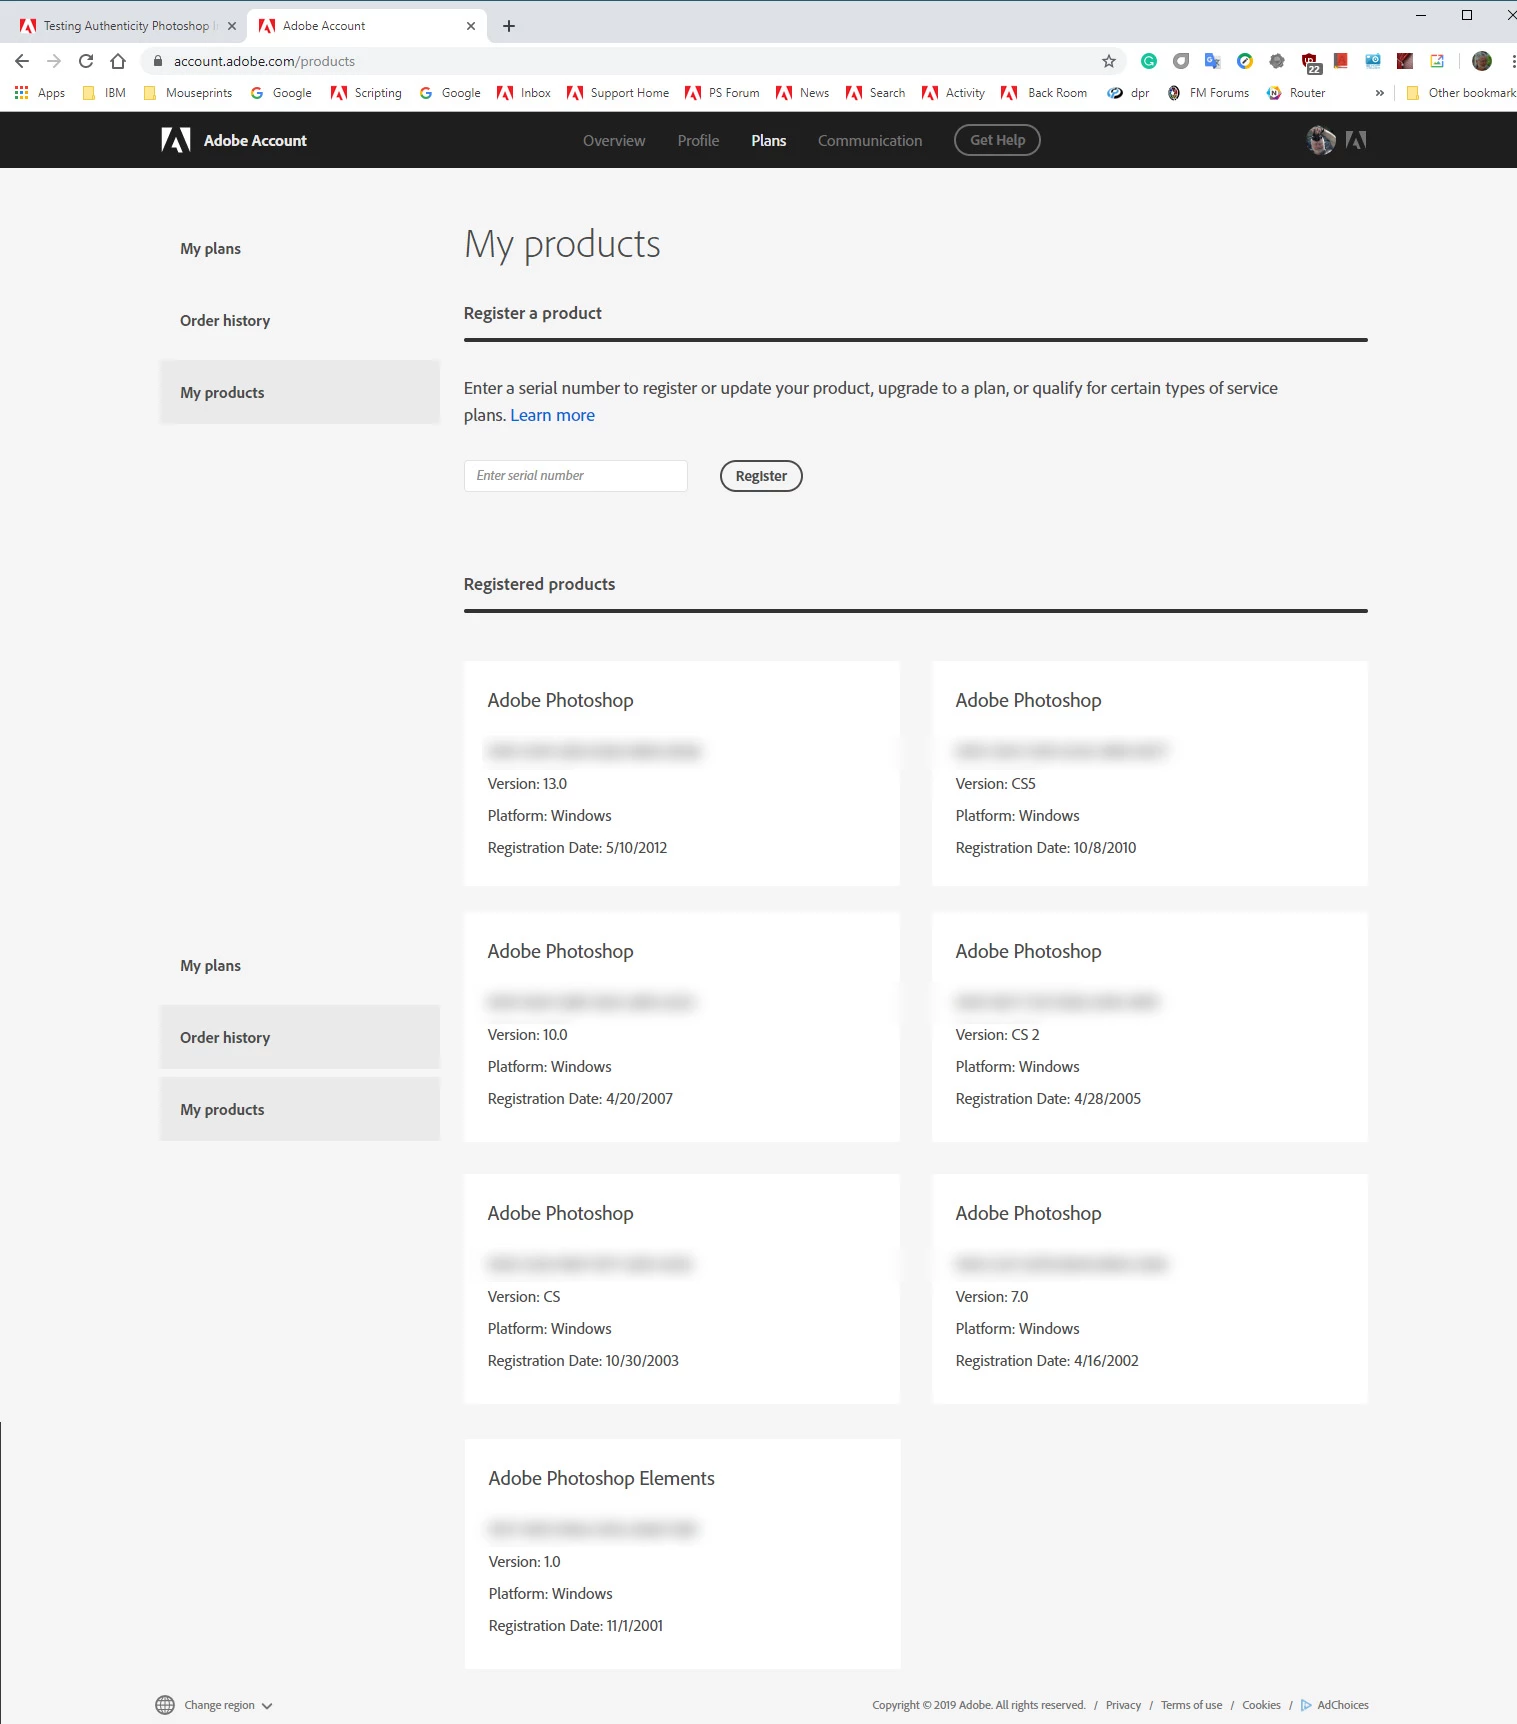Open the Terms of use link
This screenshot has width=1517, height=1724.
pyautogui.click(x=1191, y=1705)
